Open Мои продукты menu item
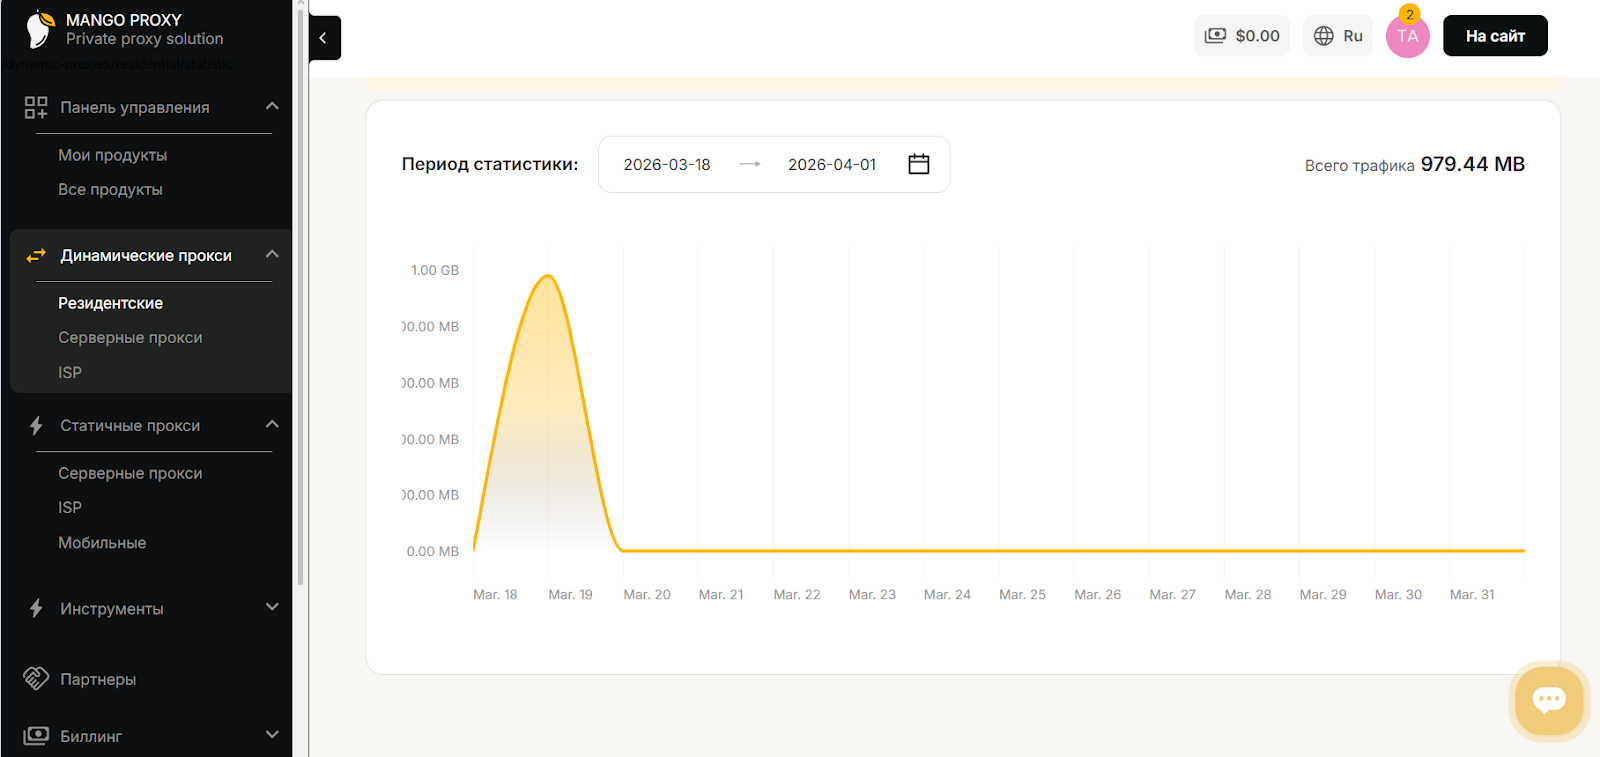This screenshot has width=1600, height=757. tap(112, 155)
